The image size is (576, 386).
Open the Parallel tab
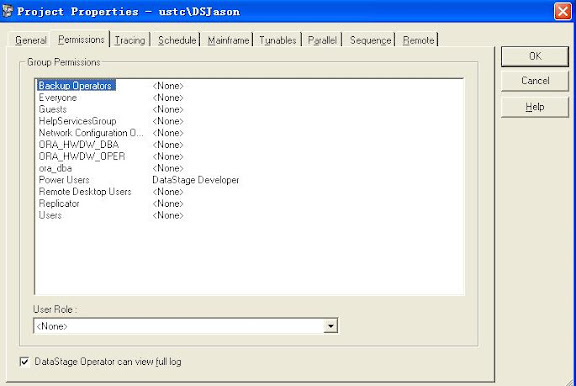(x=322, y=40)
